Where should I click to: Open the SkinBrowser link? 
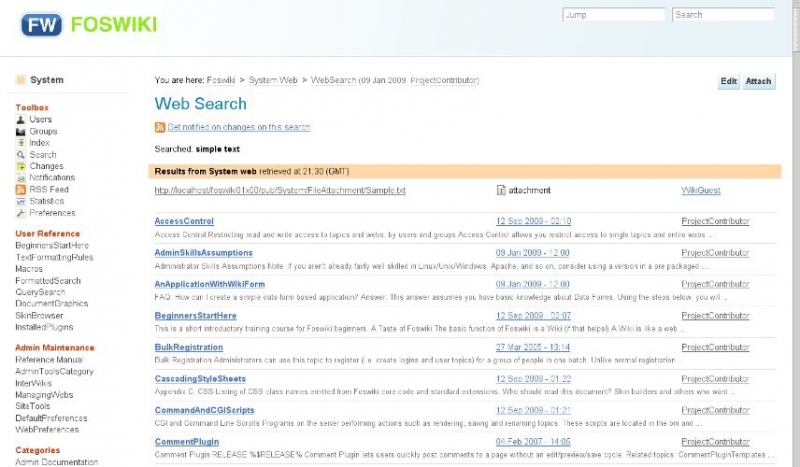(39, 315)
